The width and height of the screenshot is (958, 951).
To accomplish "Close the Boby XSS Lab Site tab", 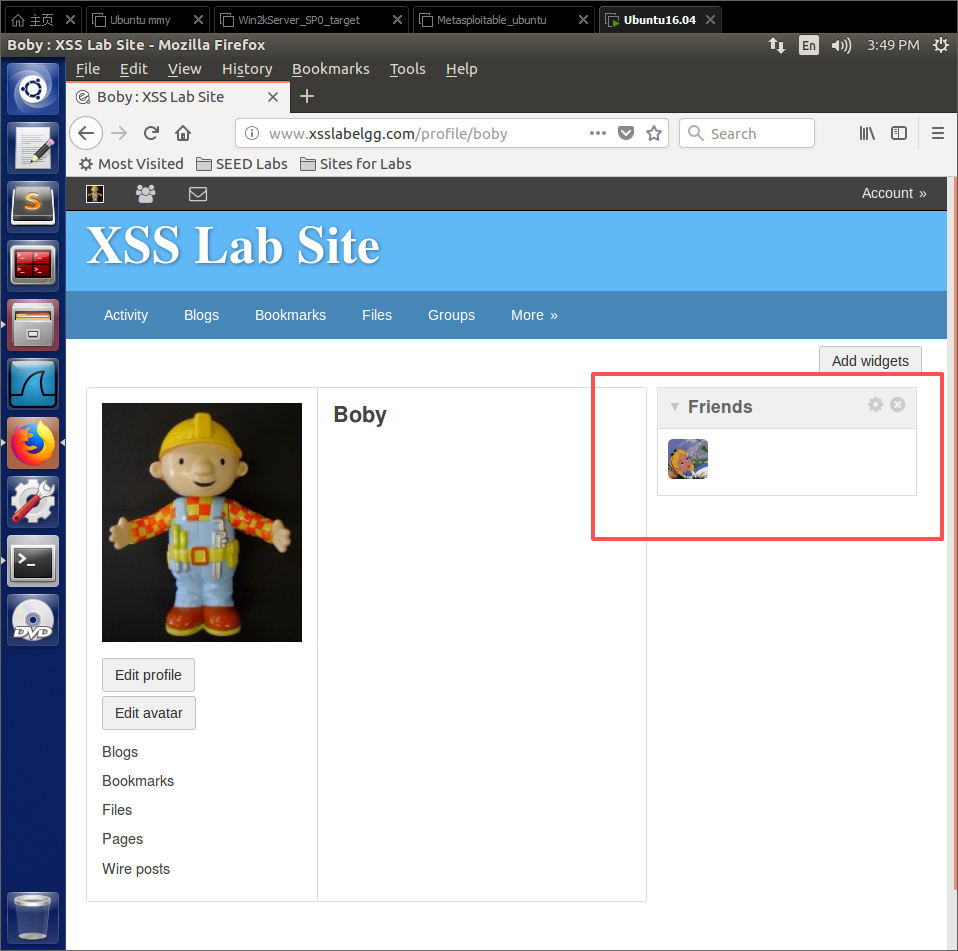I will 273,97.
